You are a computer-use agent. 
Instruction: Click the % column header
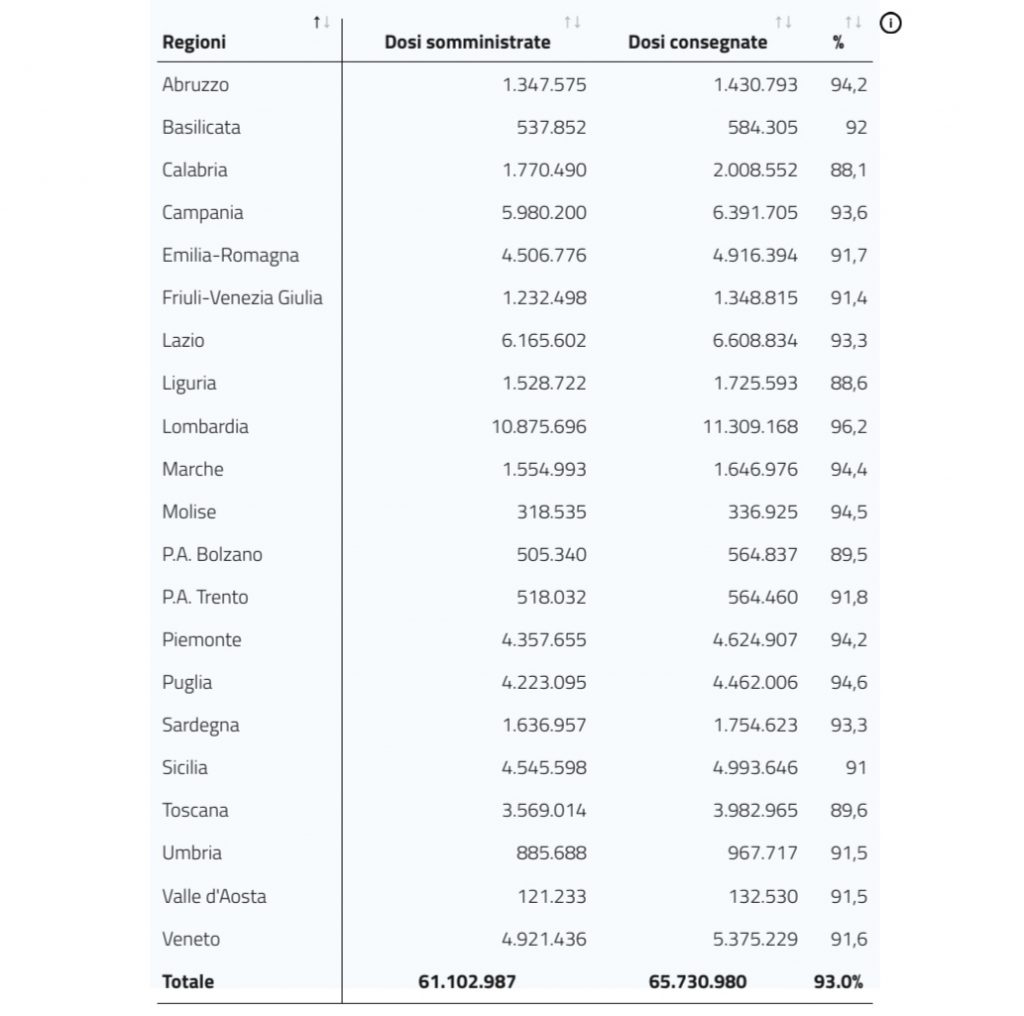point(839,43)
